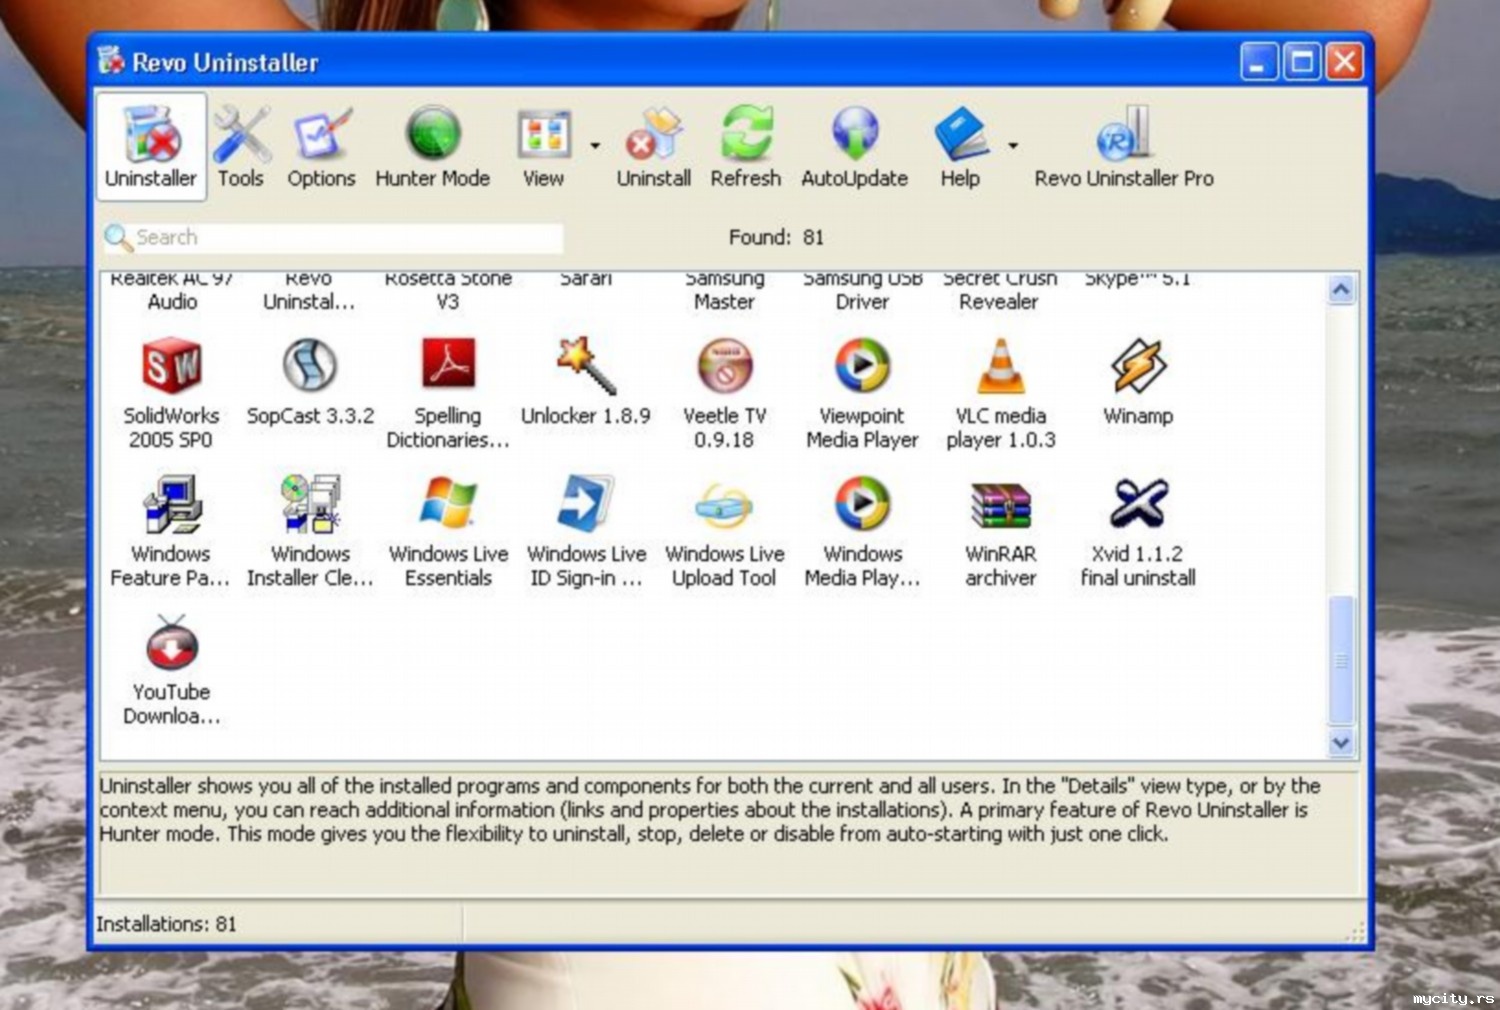
Task: Open the Help toolbar button
Action: [960, 147]
